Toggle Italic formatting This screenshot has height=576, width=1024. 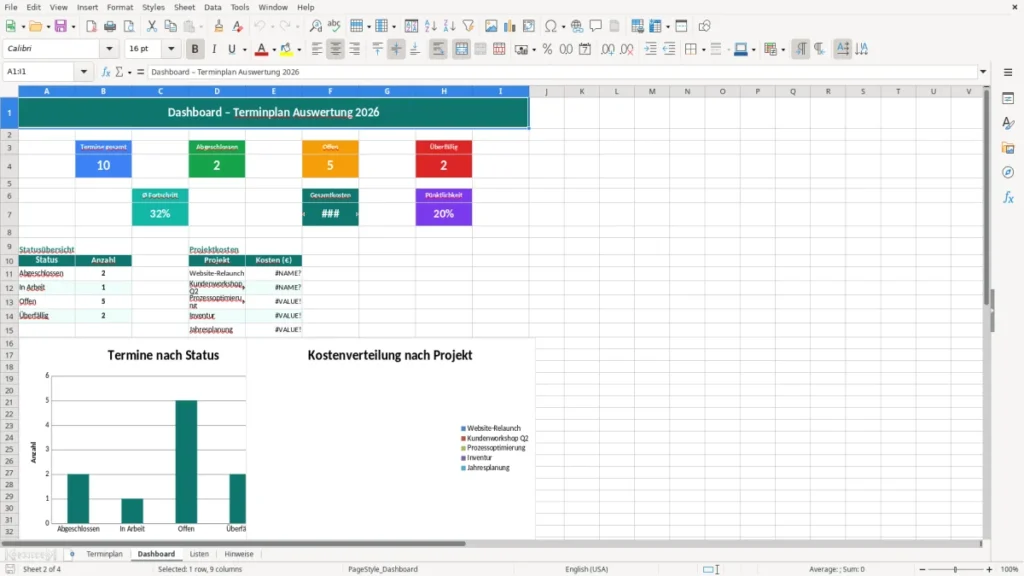[214, 49]
